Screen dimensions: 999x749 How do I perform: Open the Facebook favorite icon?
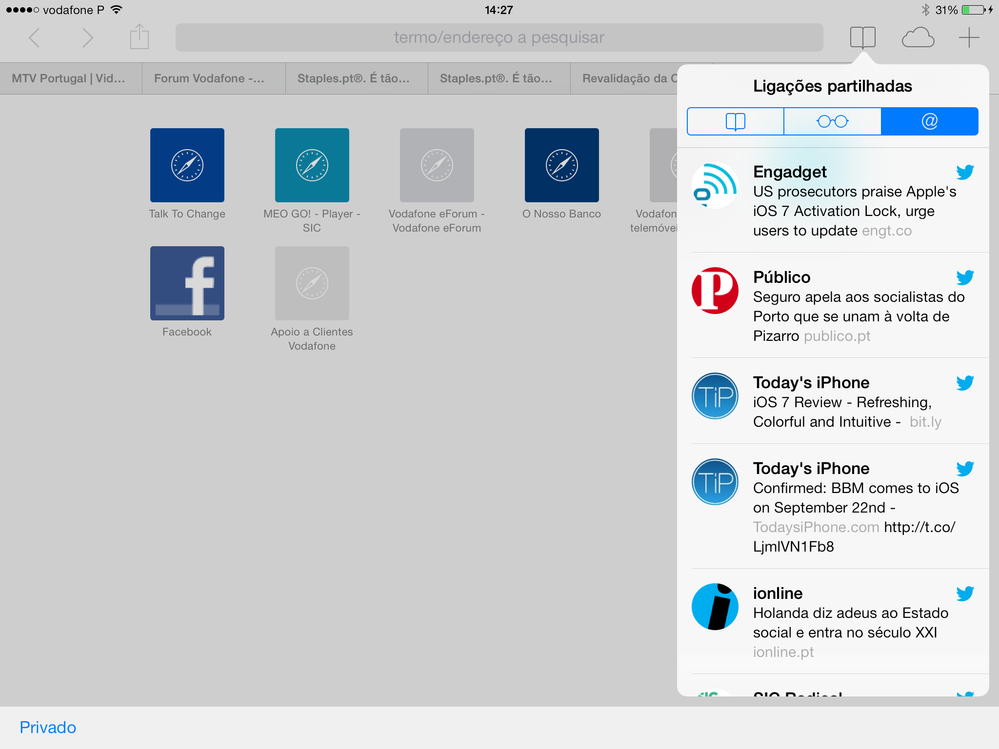[187, 284]
